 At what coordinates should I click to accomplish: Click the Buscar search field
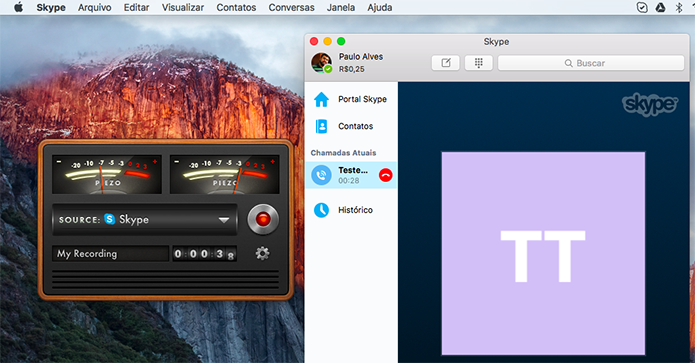pos(591,63)
